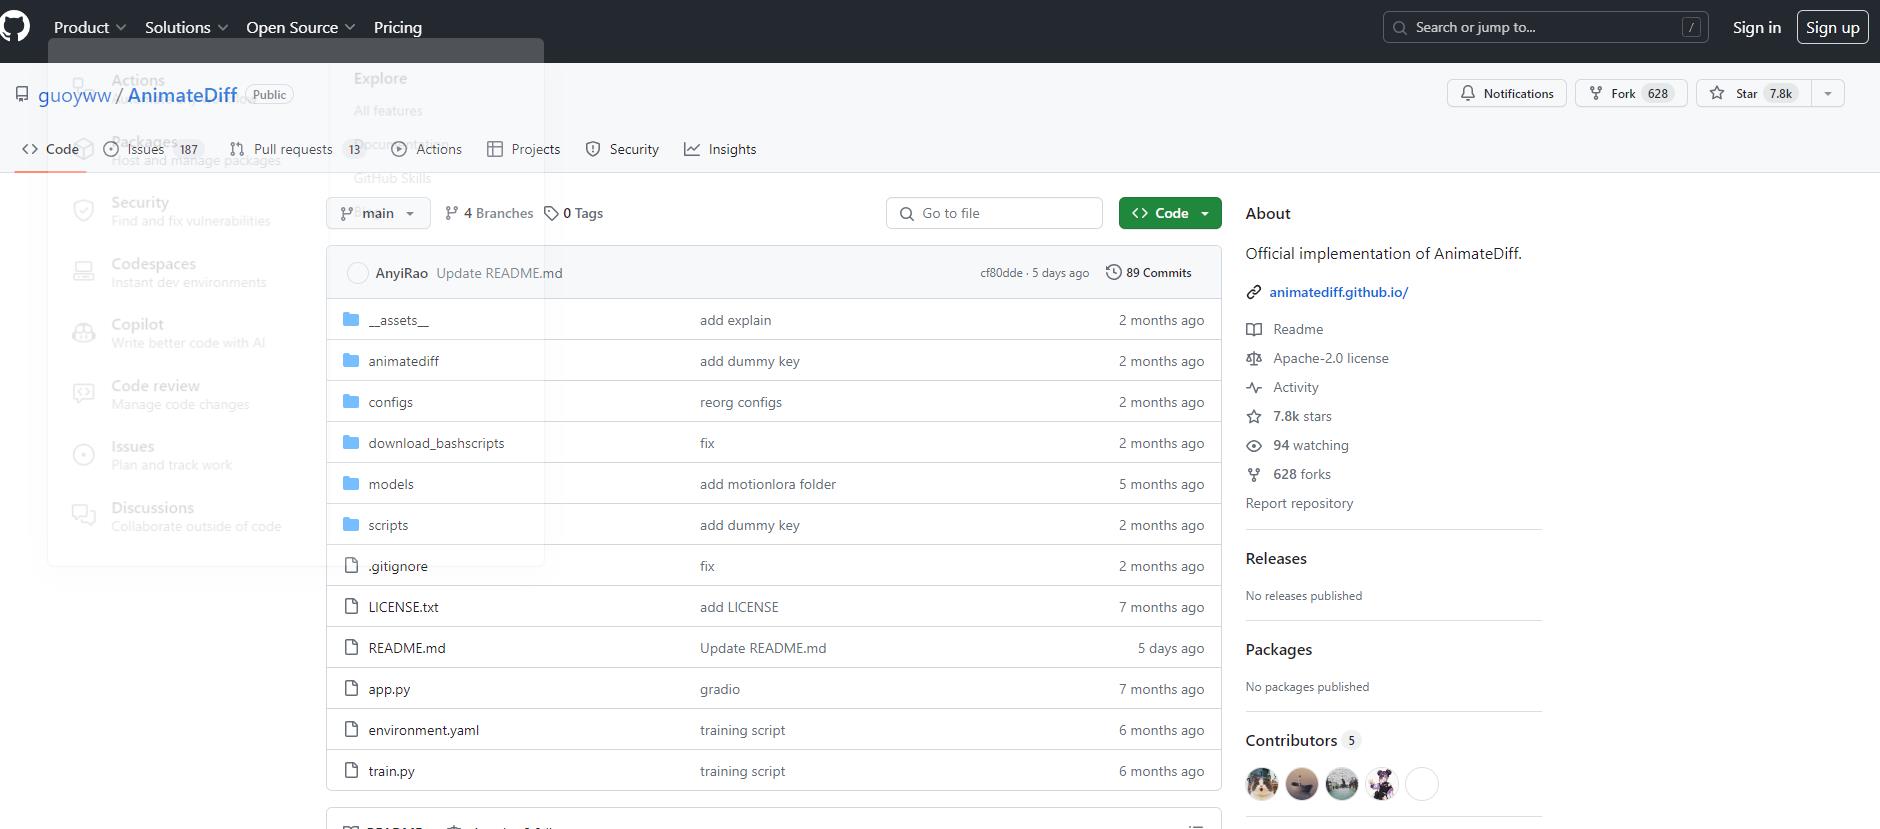Star the repository using the star icon
The width and height of the screenshot is (1880, 829).
(1717, 93)
